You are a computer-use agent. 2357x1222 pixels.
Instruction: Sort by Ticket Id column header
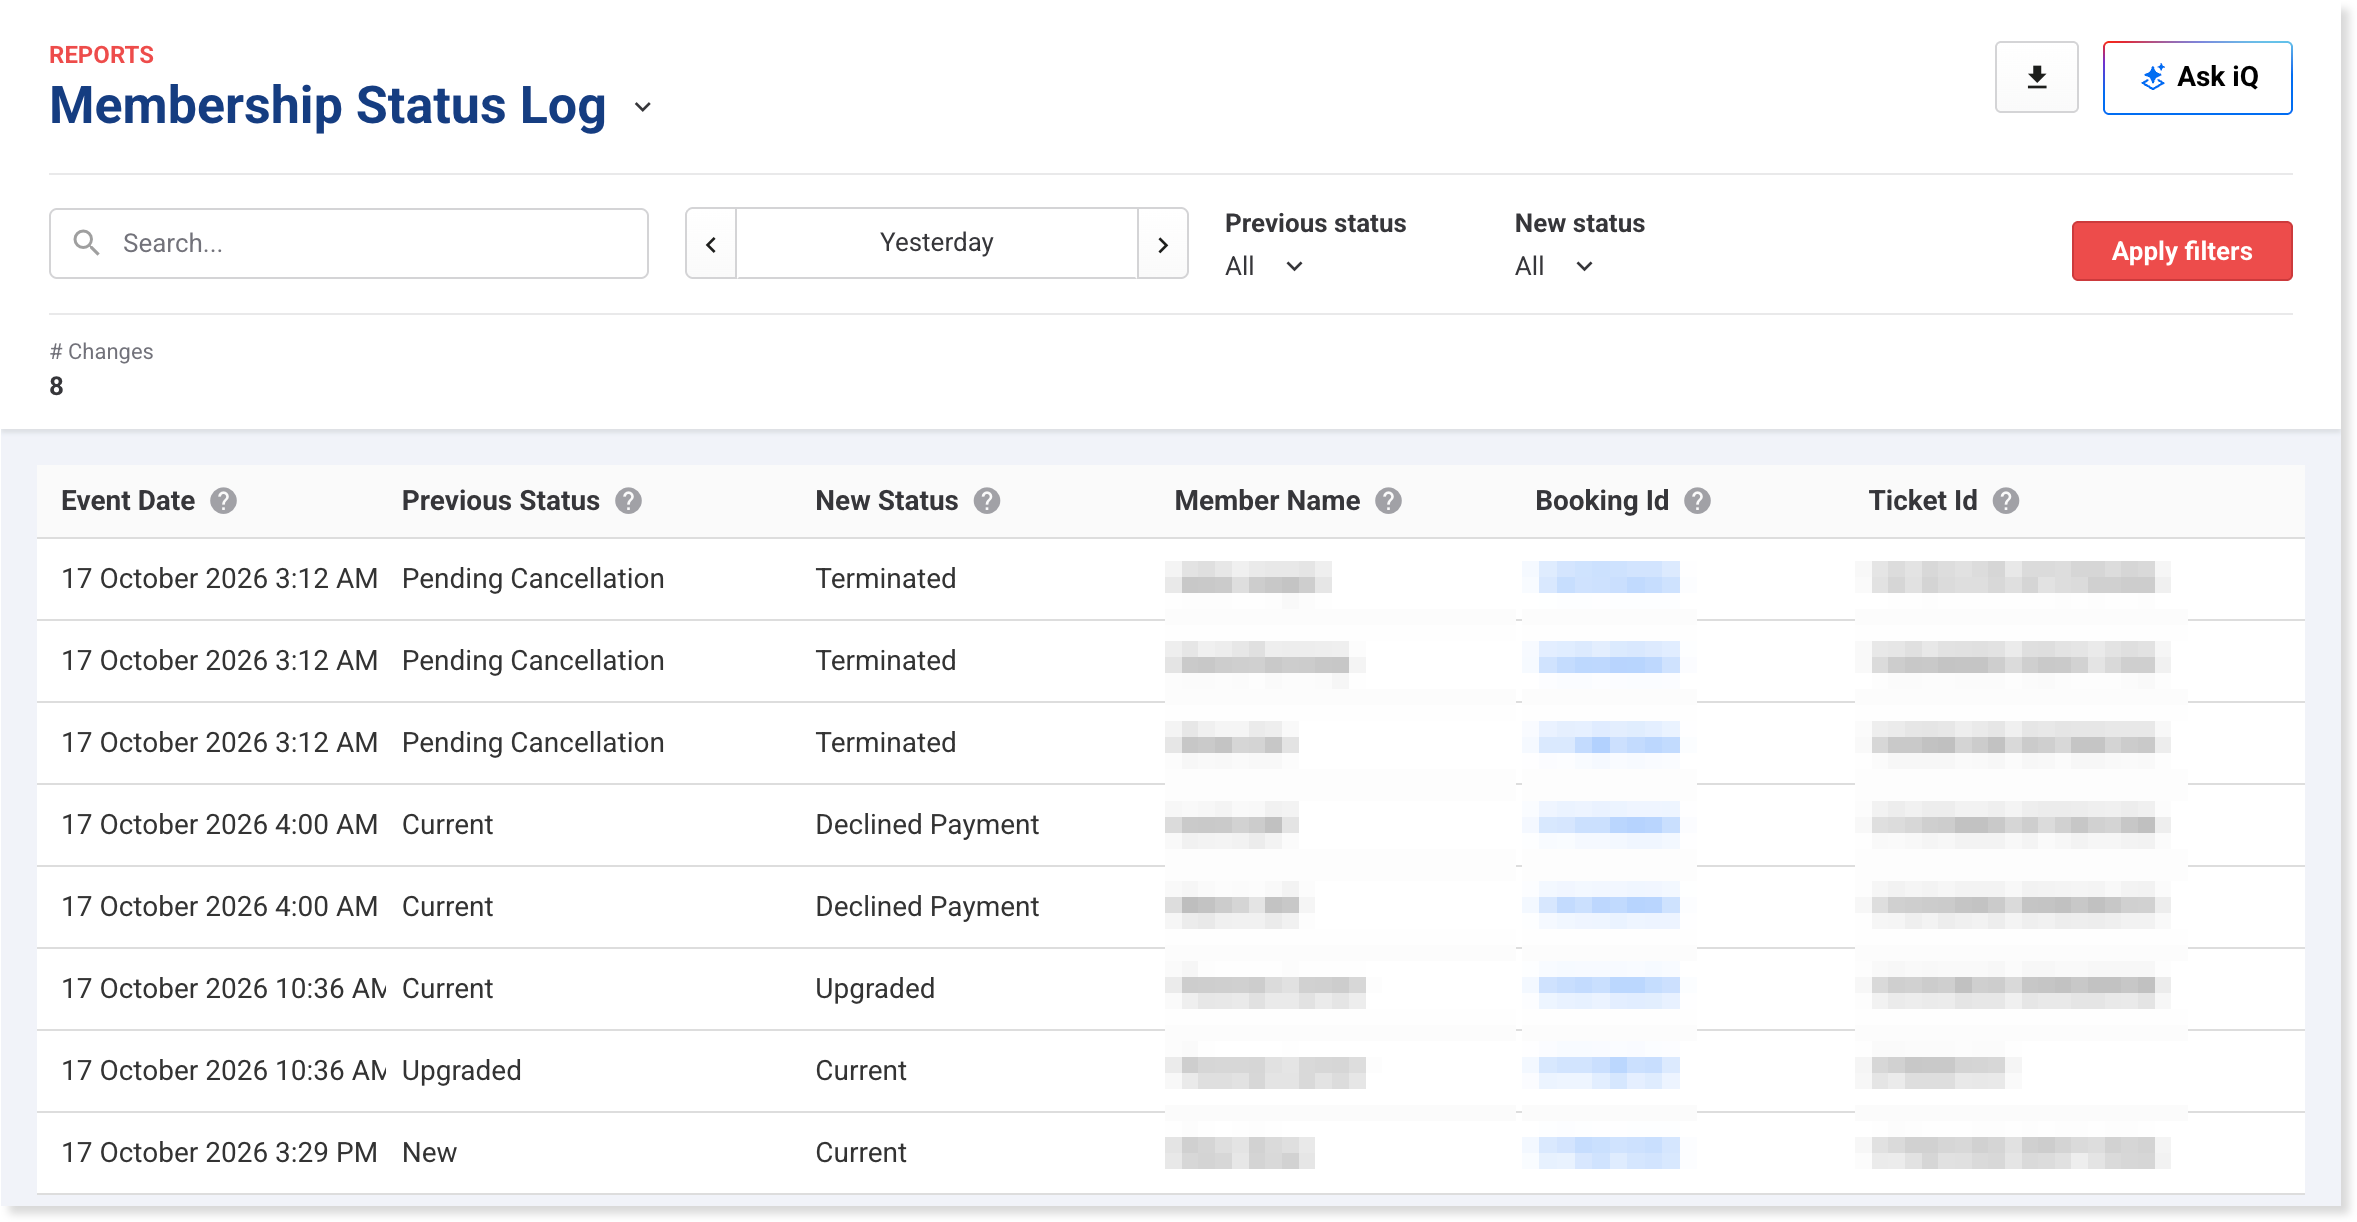(x=1923, y=501)
